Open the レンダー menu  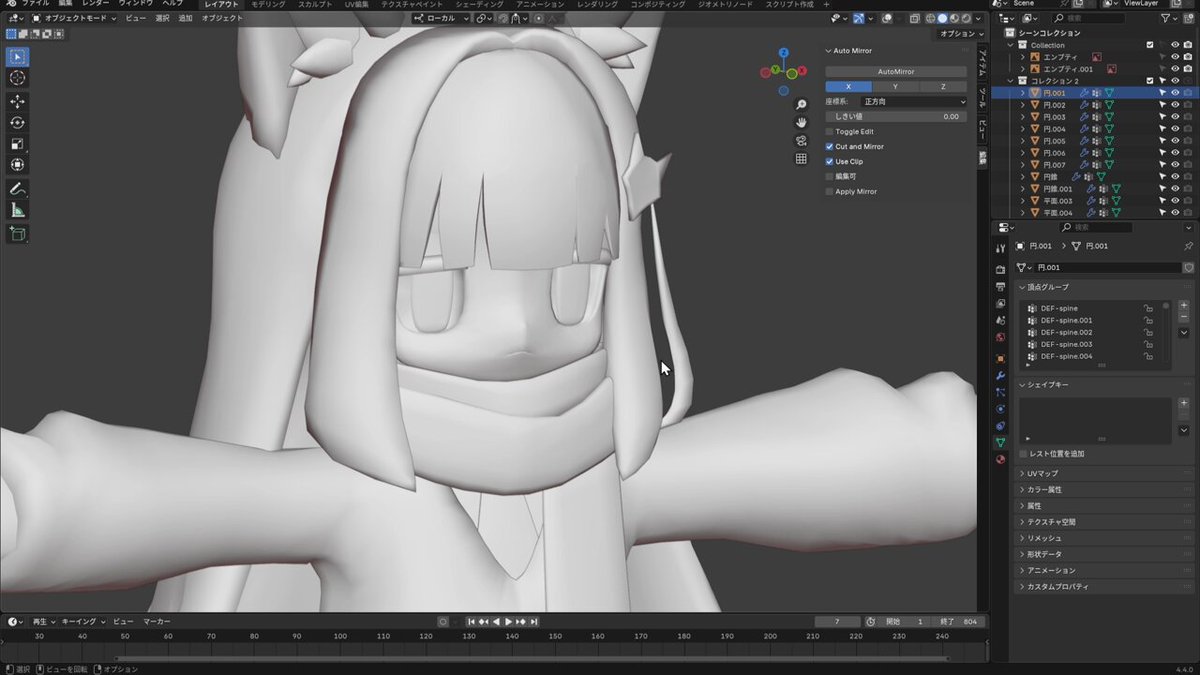96,4
